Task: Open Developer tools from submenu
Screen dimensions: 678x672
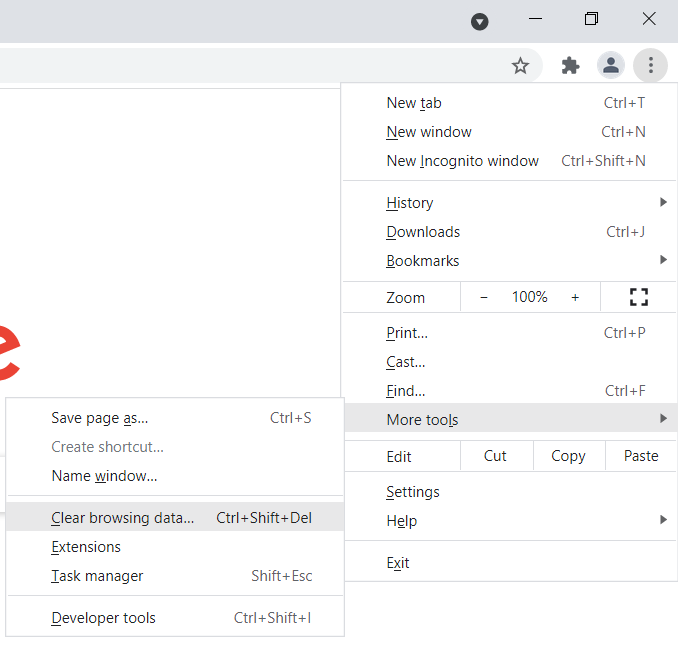Action: coord(175,618)
